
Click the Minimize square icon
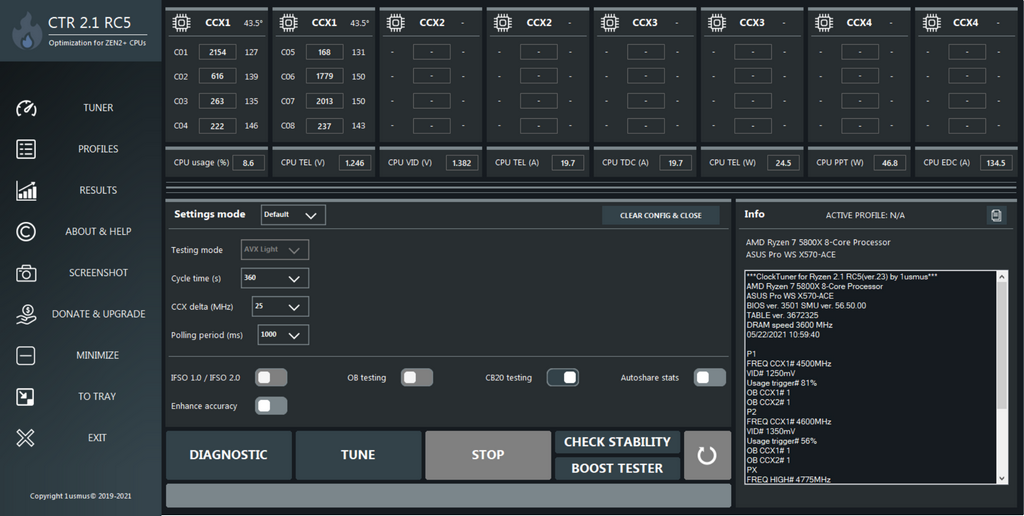(x=25, y=355)
